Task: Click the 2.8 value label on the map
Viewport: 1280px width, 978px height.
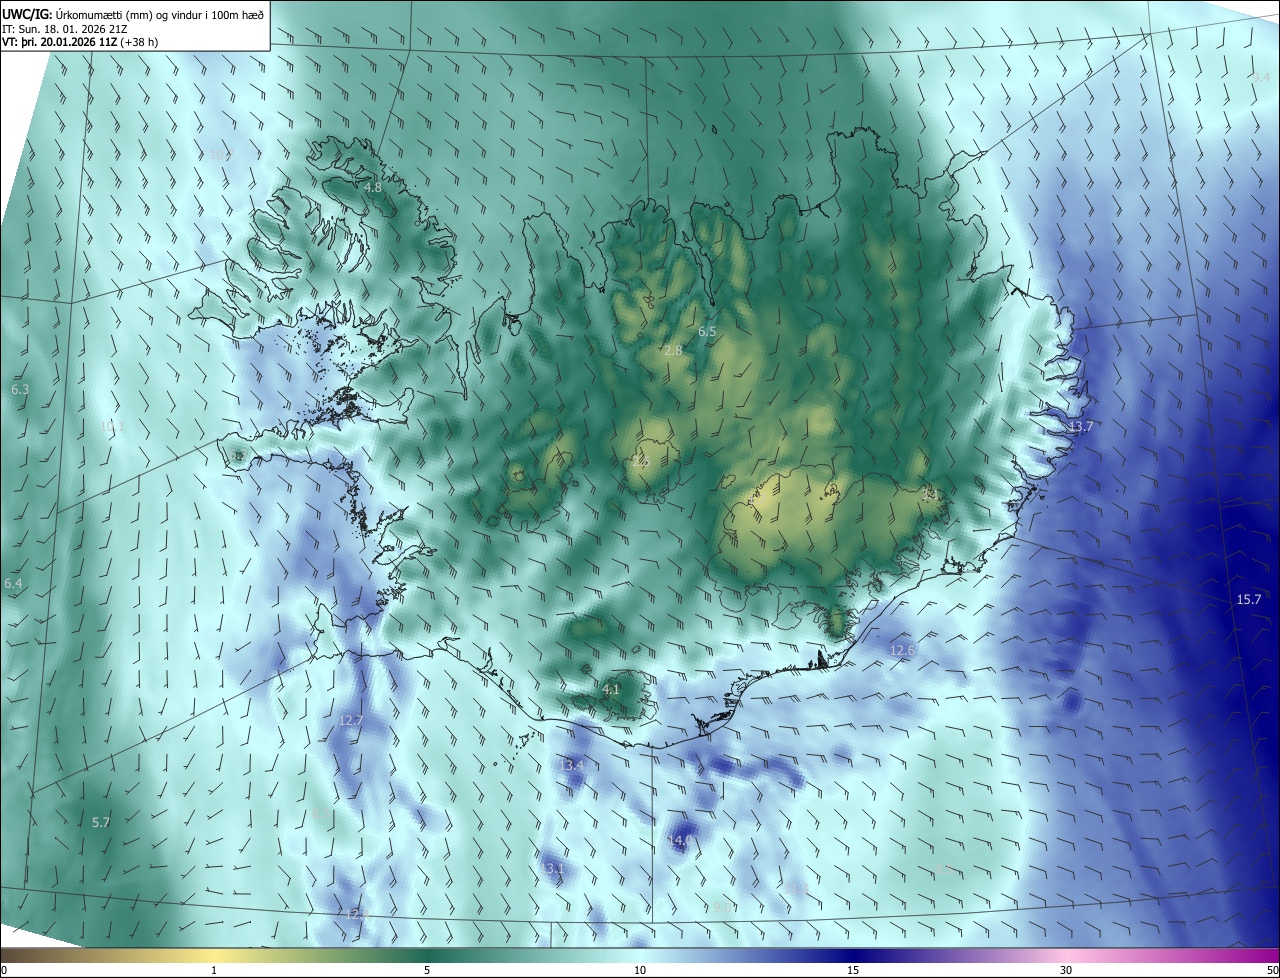Action: 673,351
